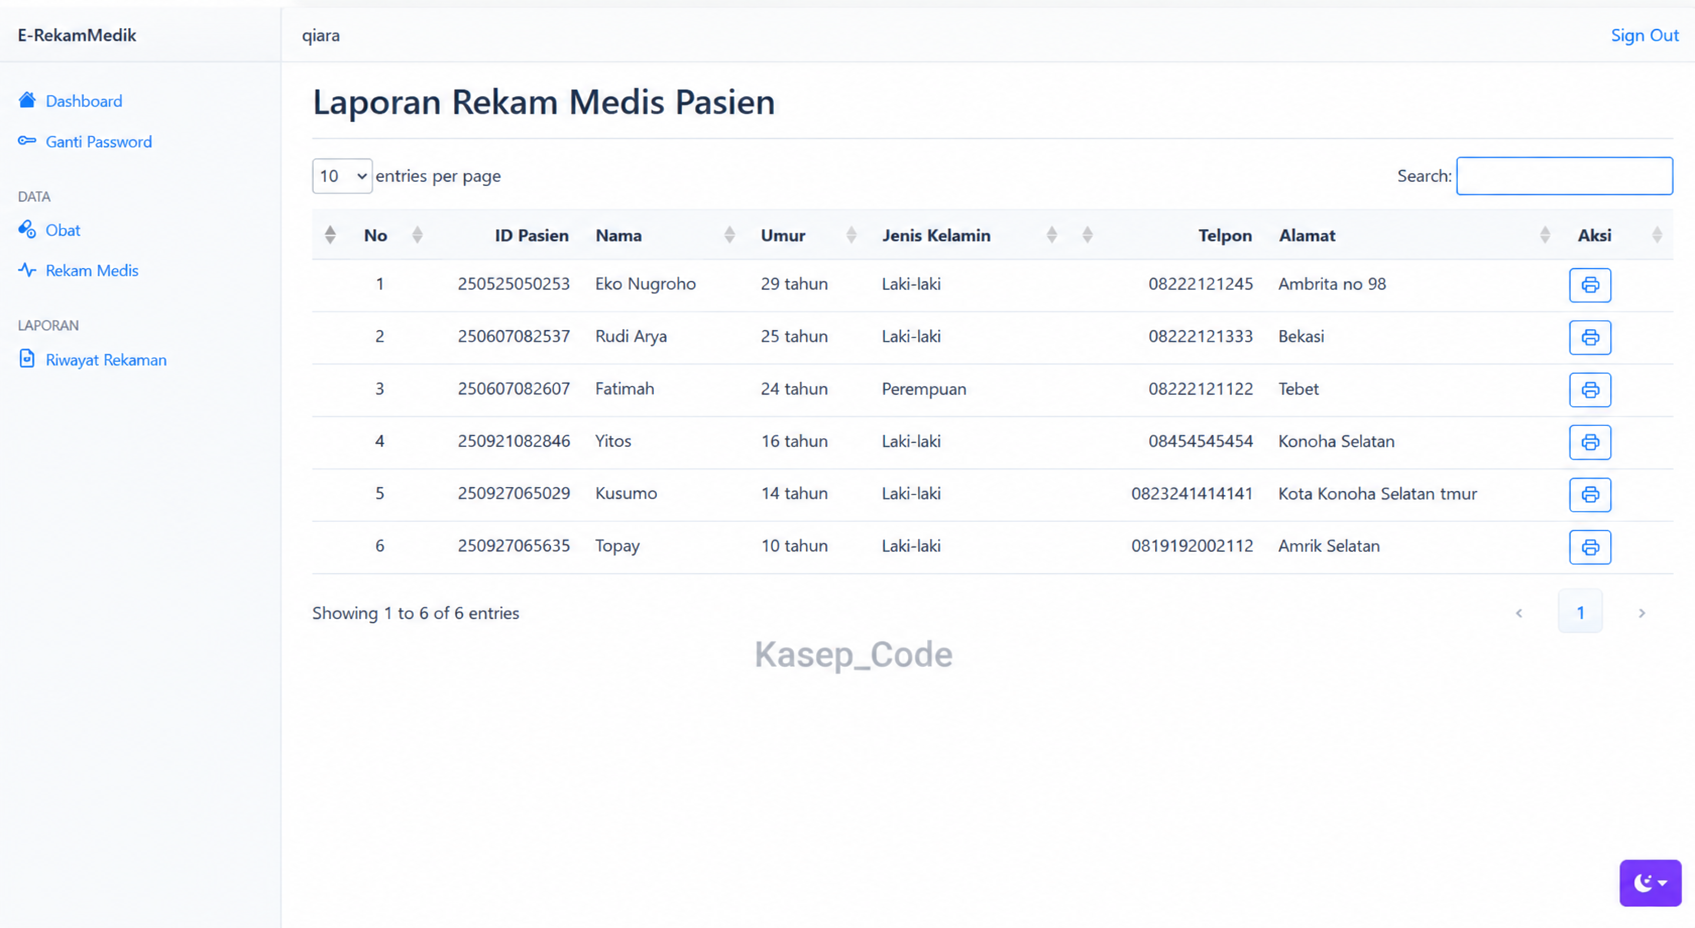
Task: Sort by the Aksi column
Action: 1594,235
